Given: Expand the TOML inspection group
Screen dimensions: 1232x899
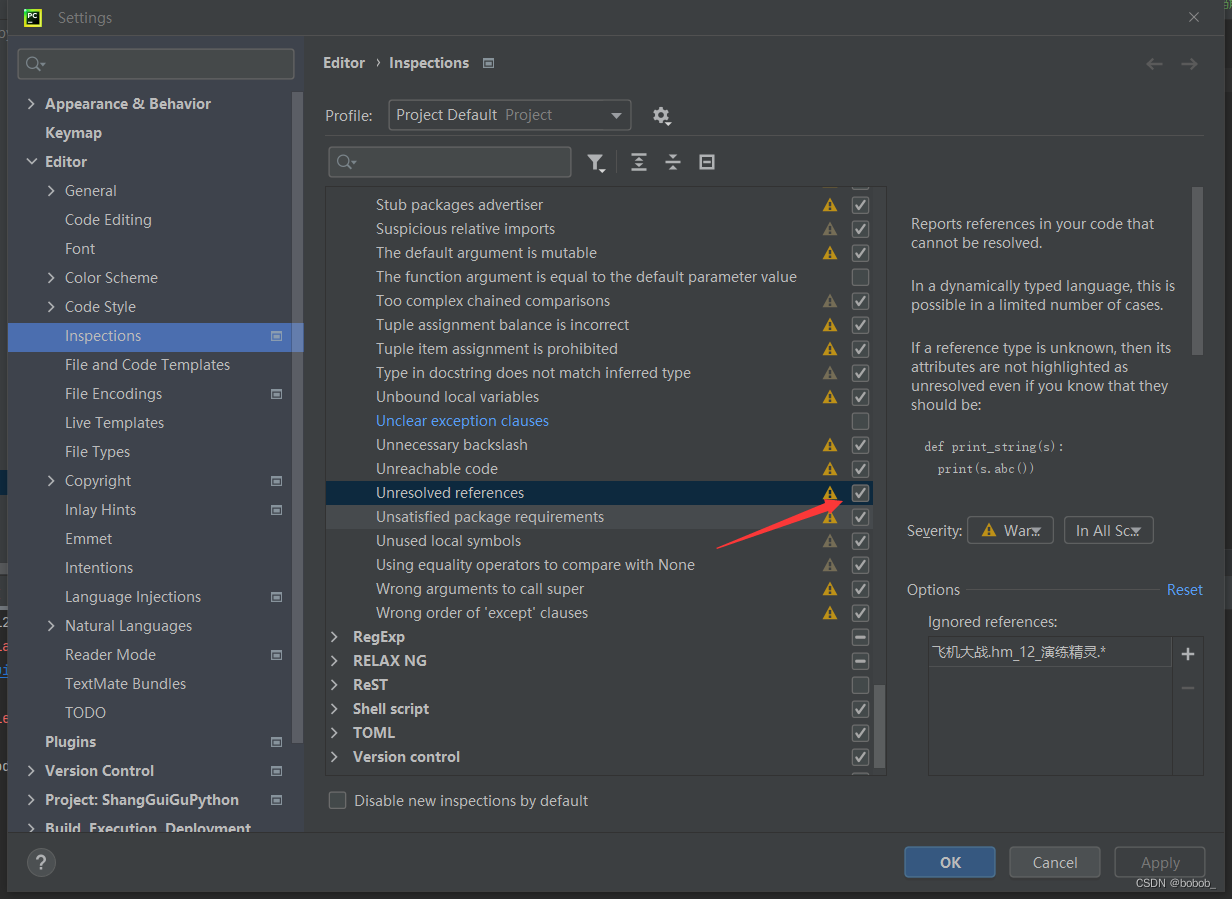Looking at the screenshot, I should 335,733.
